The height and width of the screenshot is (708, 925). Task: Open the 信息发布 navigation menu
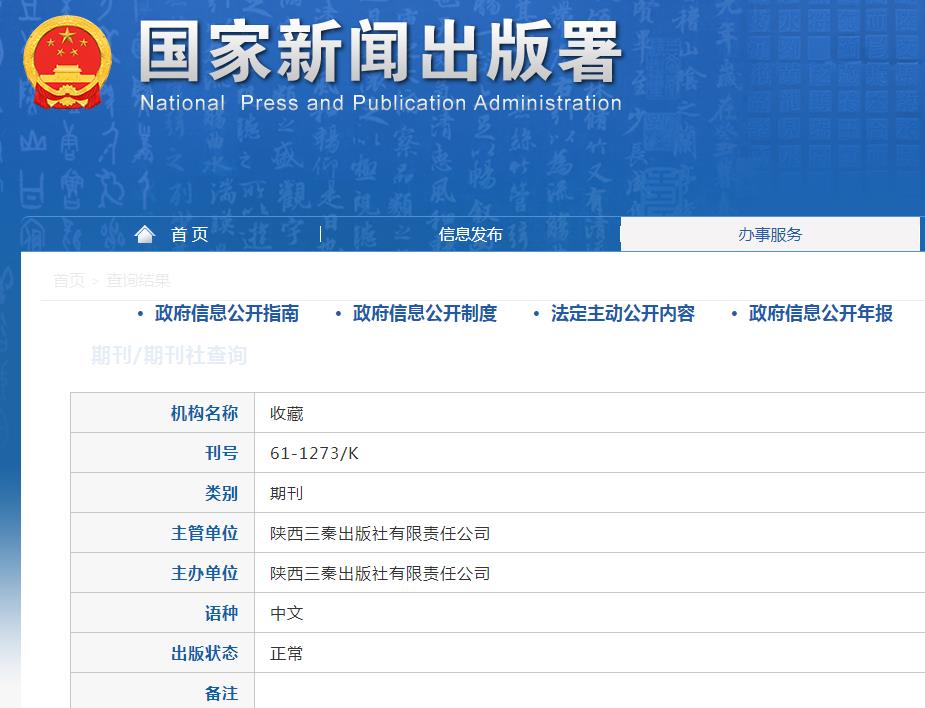pyautogui.click(x=470, y=234)
